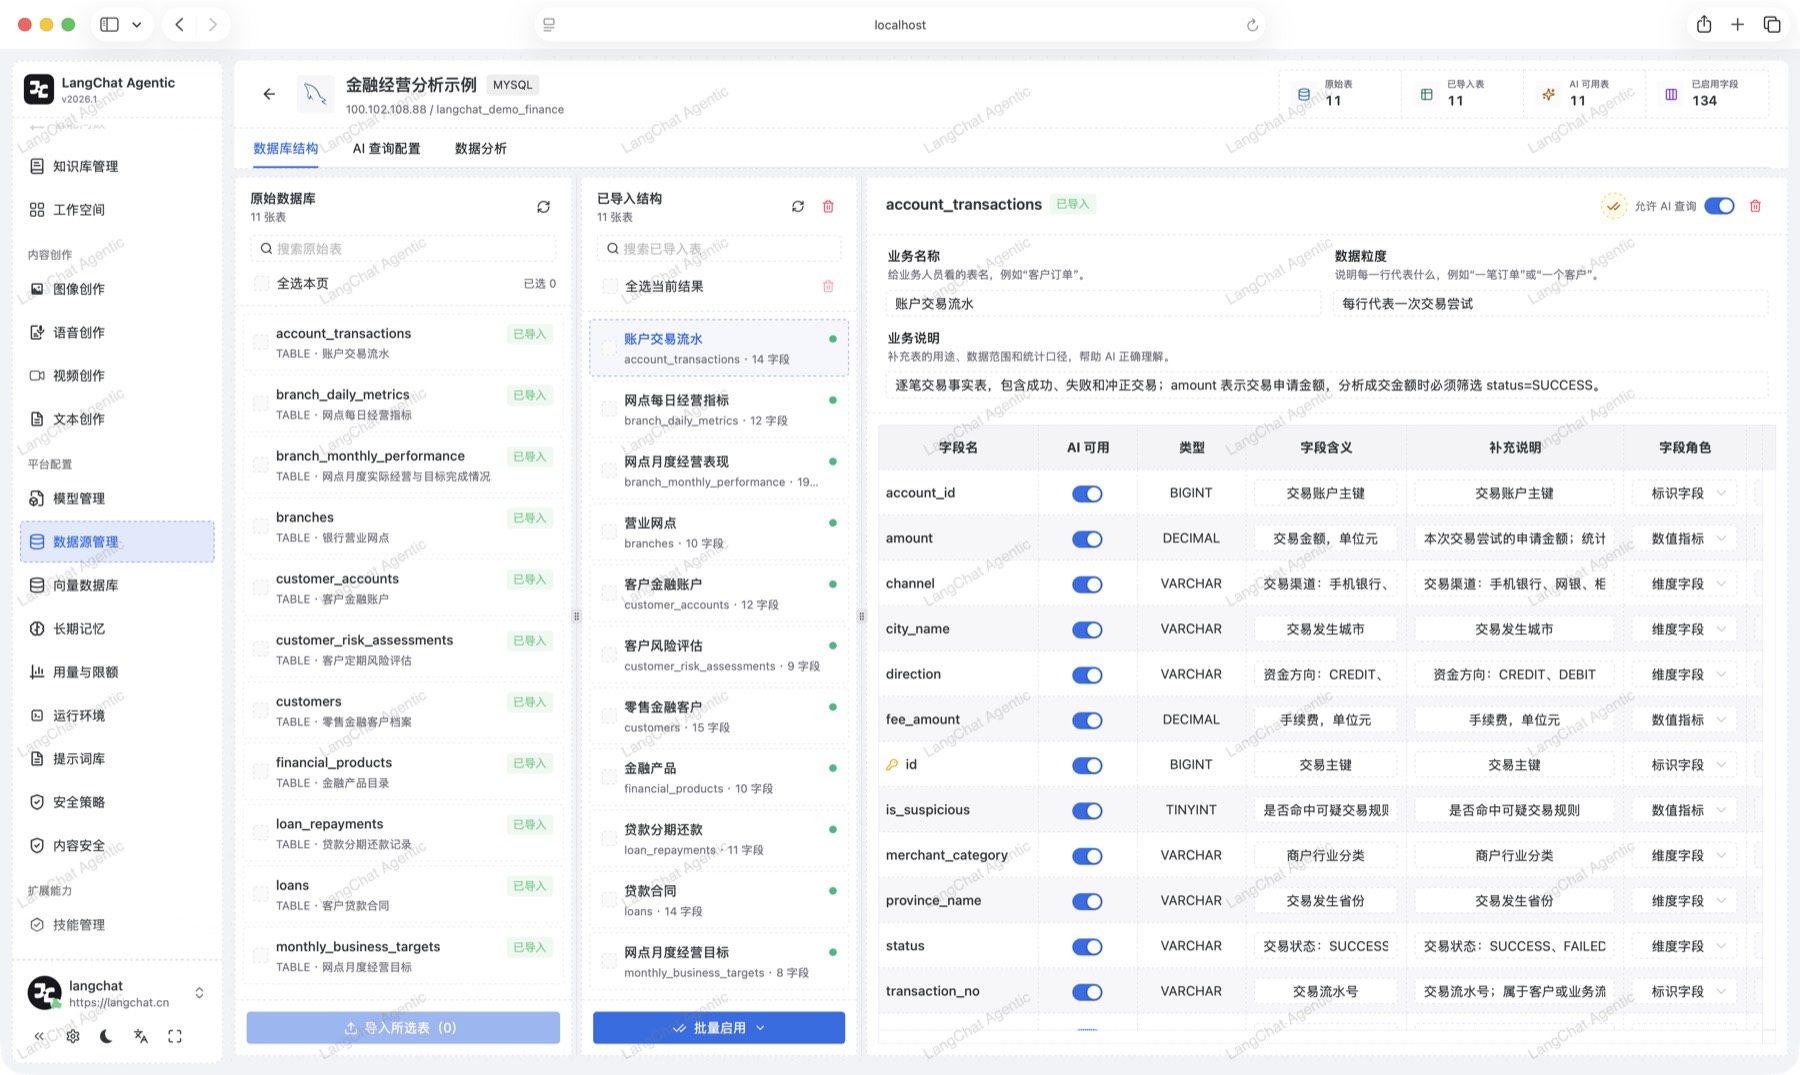Turn off the 允许 AI 查询 switch
Image resolution: width=1800 pixels, height=1075 pixels.
[1719, 206]
